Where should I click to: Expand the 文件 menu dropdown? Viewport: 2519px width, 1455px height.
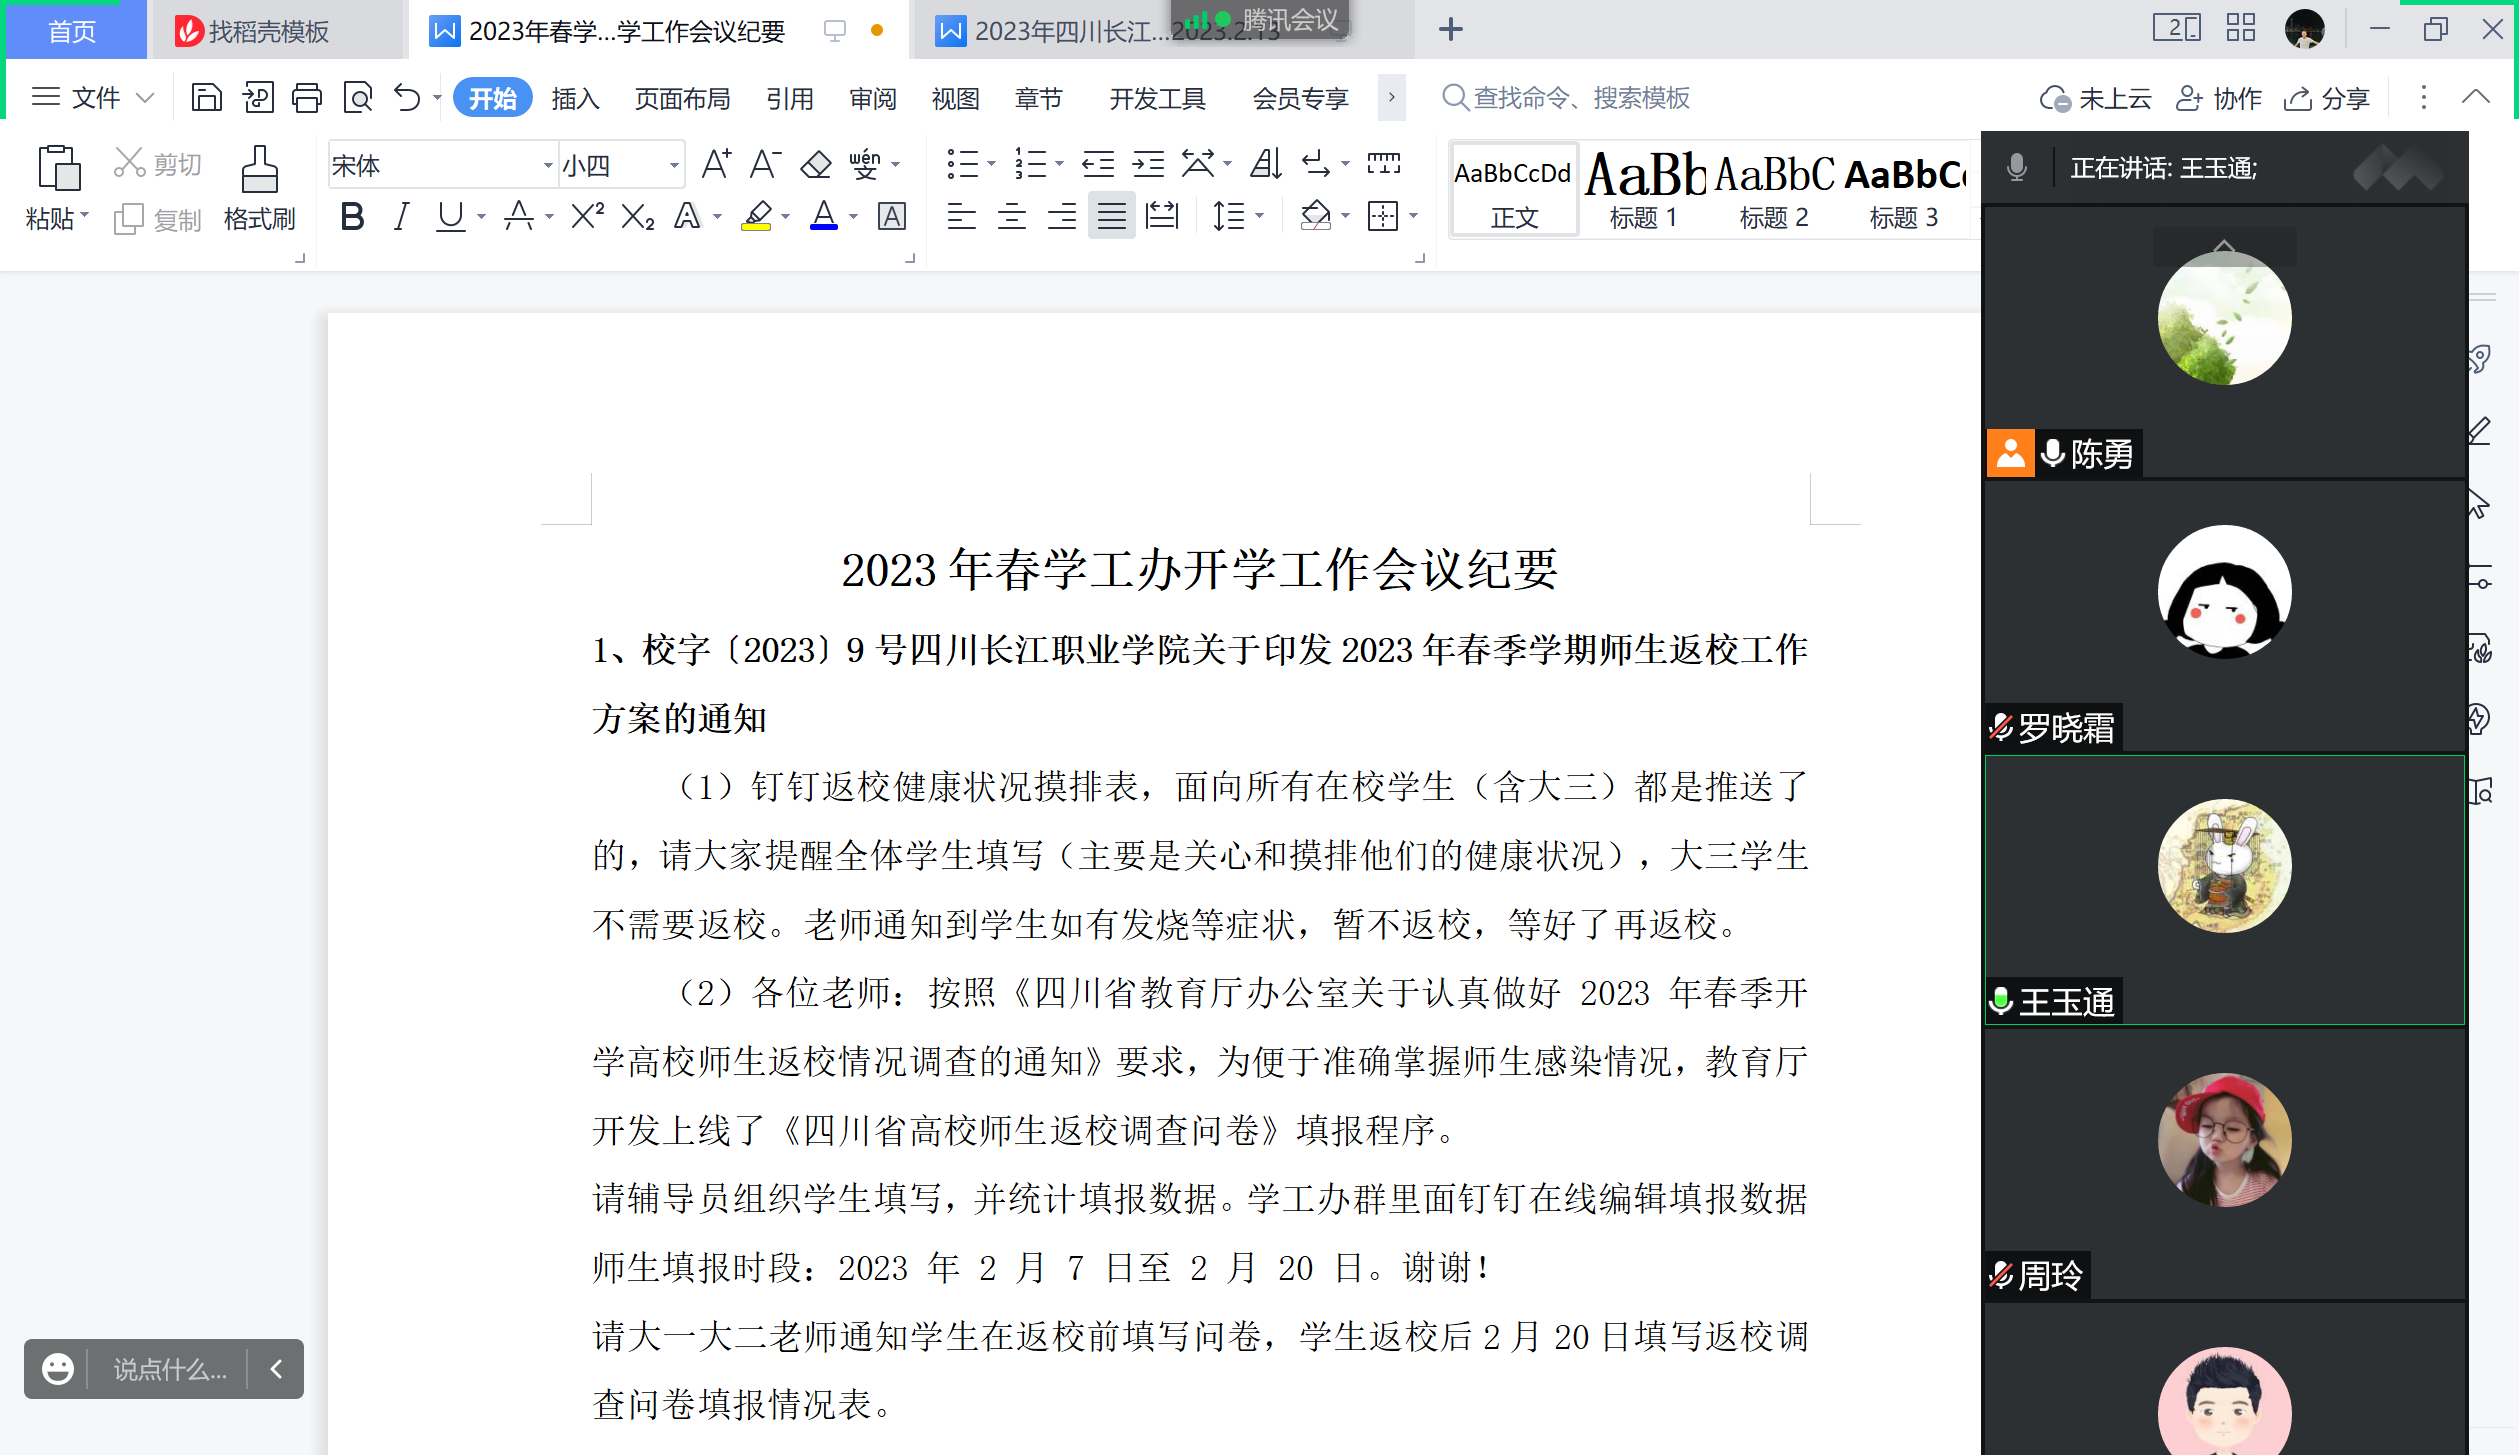point(145,98)
